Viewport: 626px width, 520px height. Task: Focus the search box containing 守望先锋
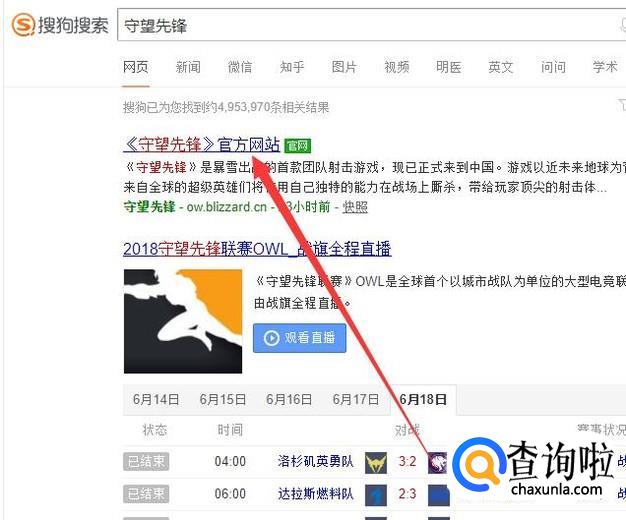(371, 25)
